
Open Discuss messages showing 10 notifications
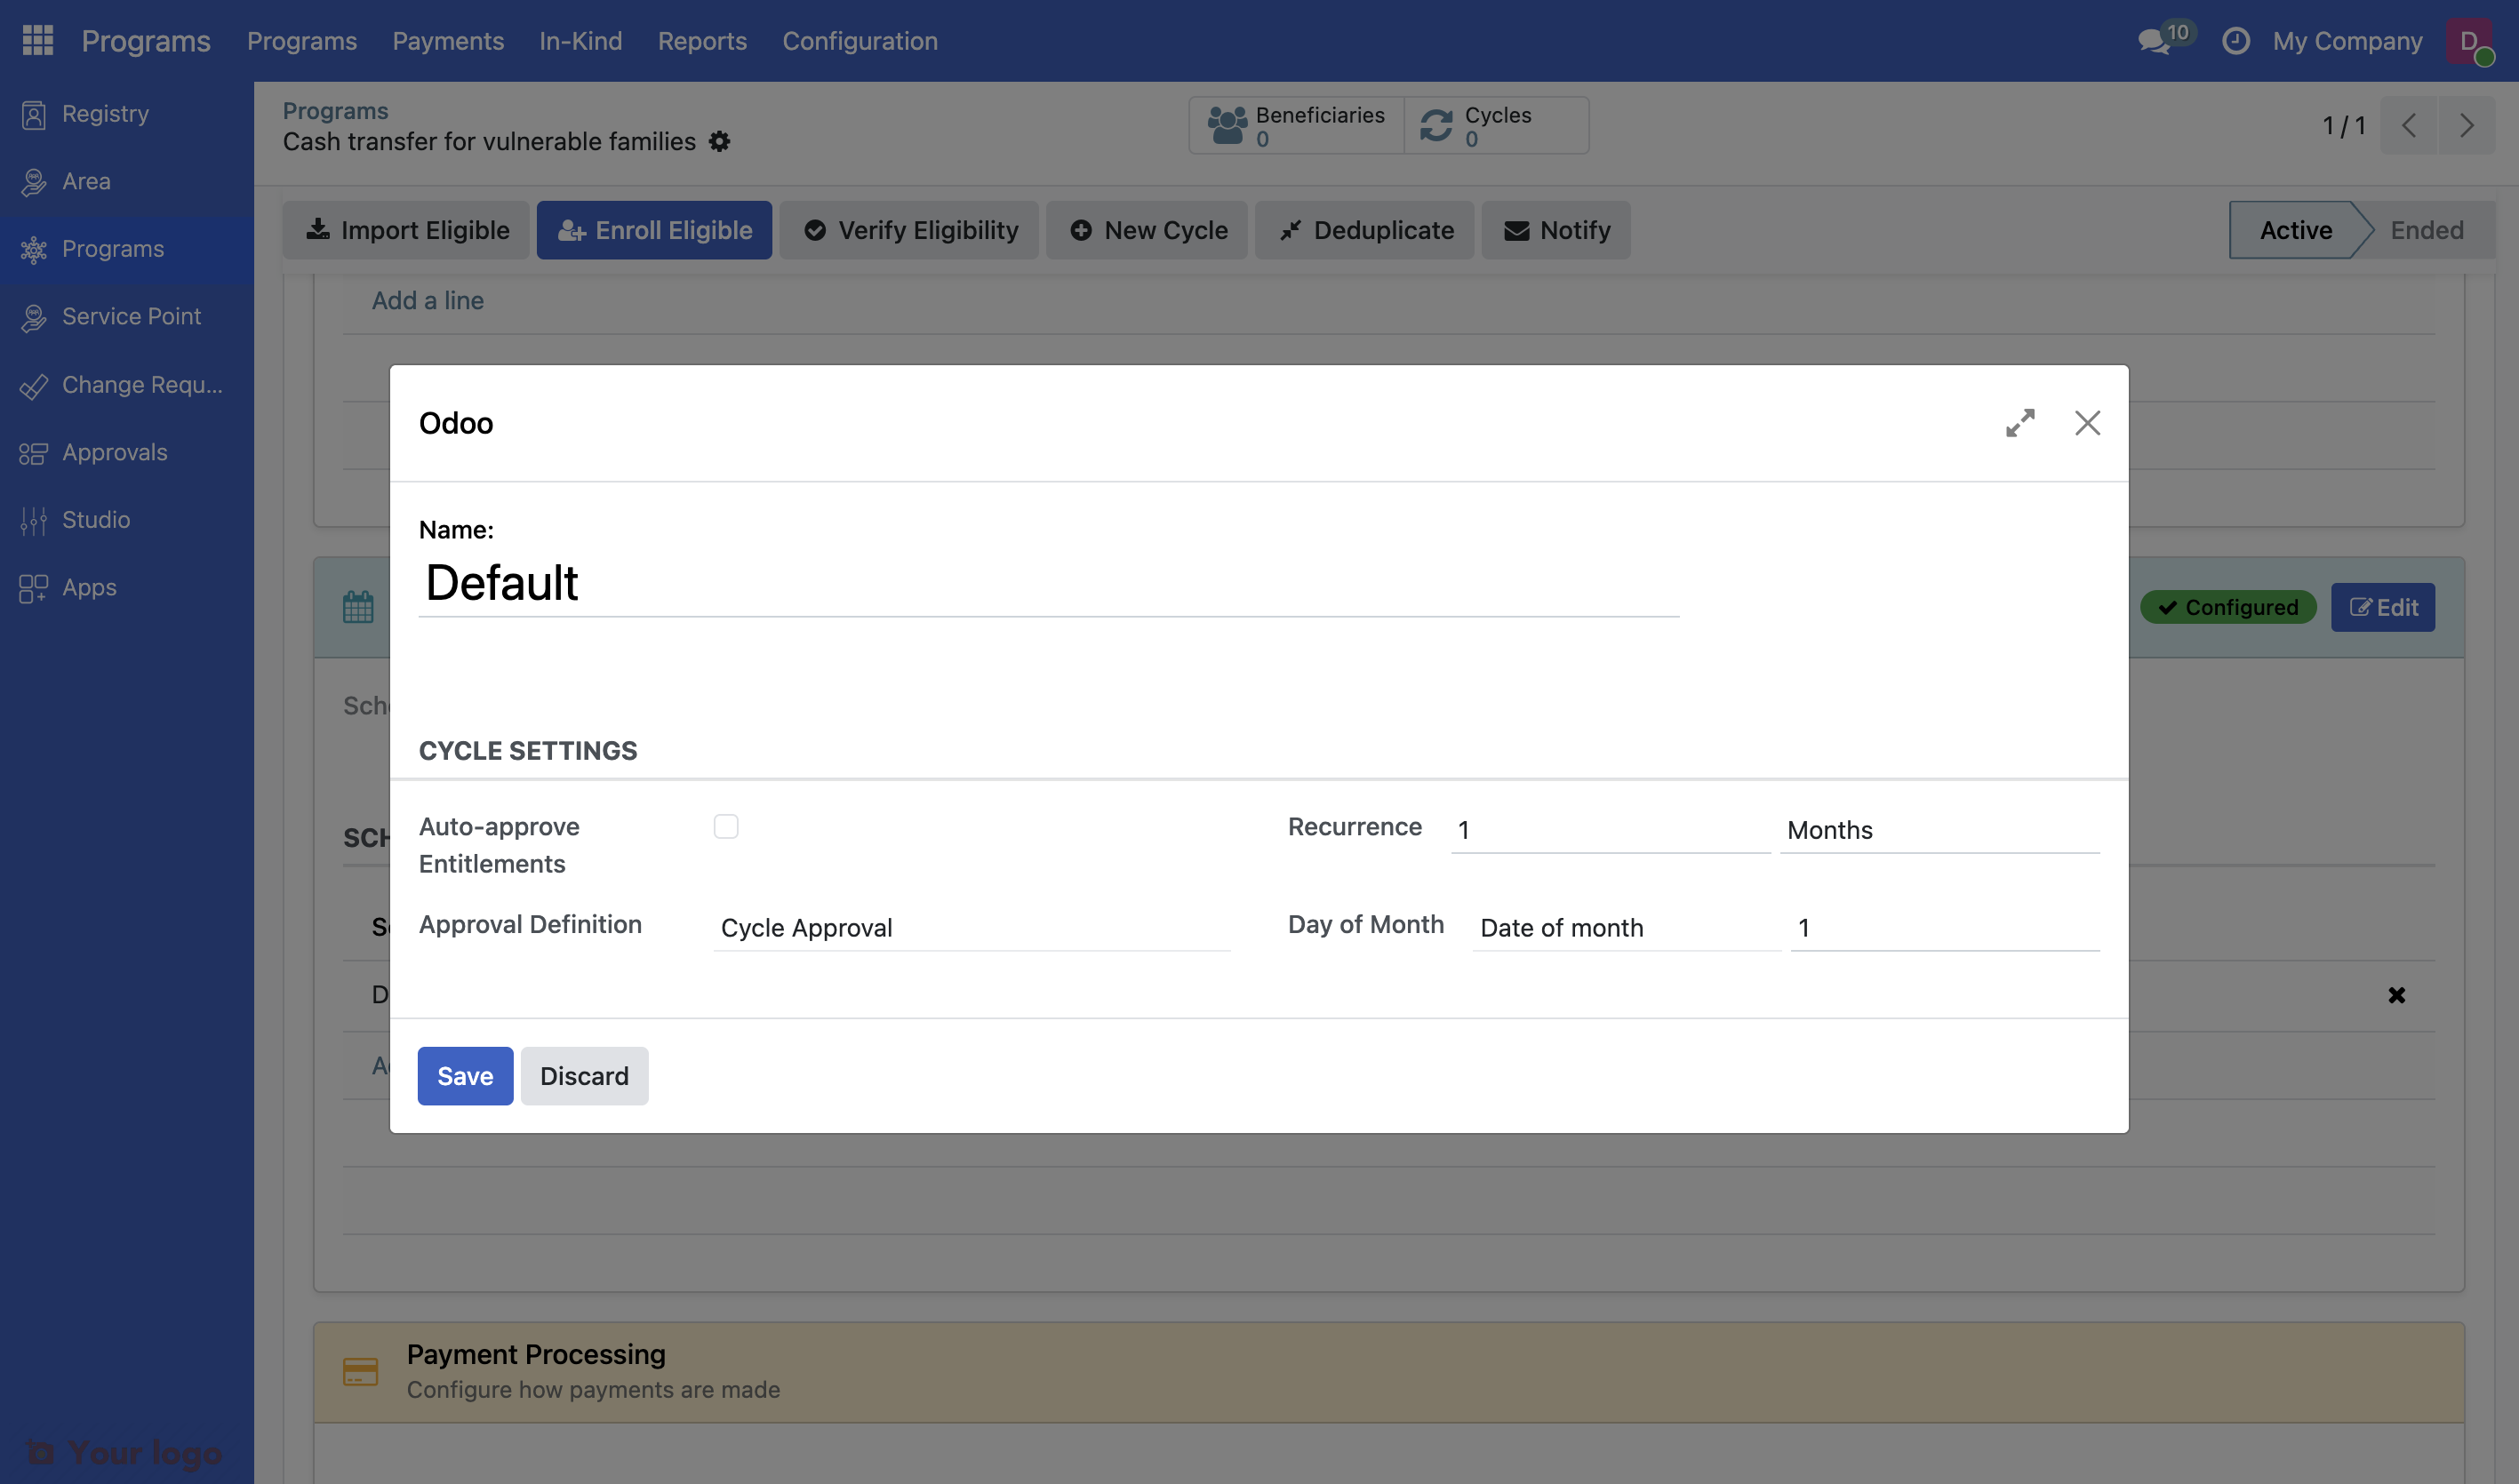pyautogui.click(x=2154, y=41)
